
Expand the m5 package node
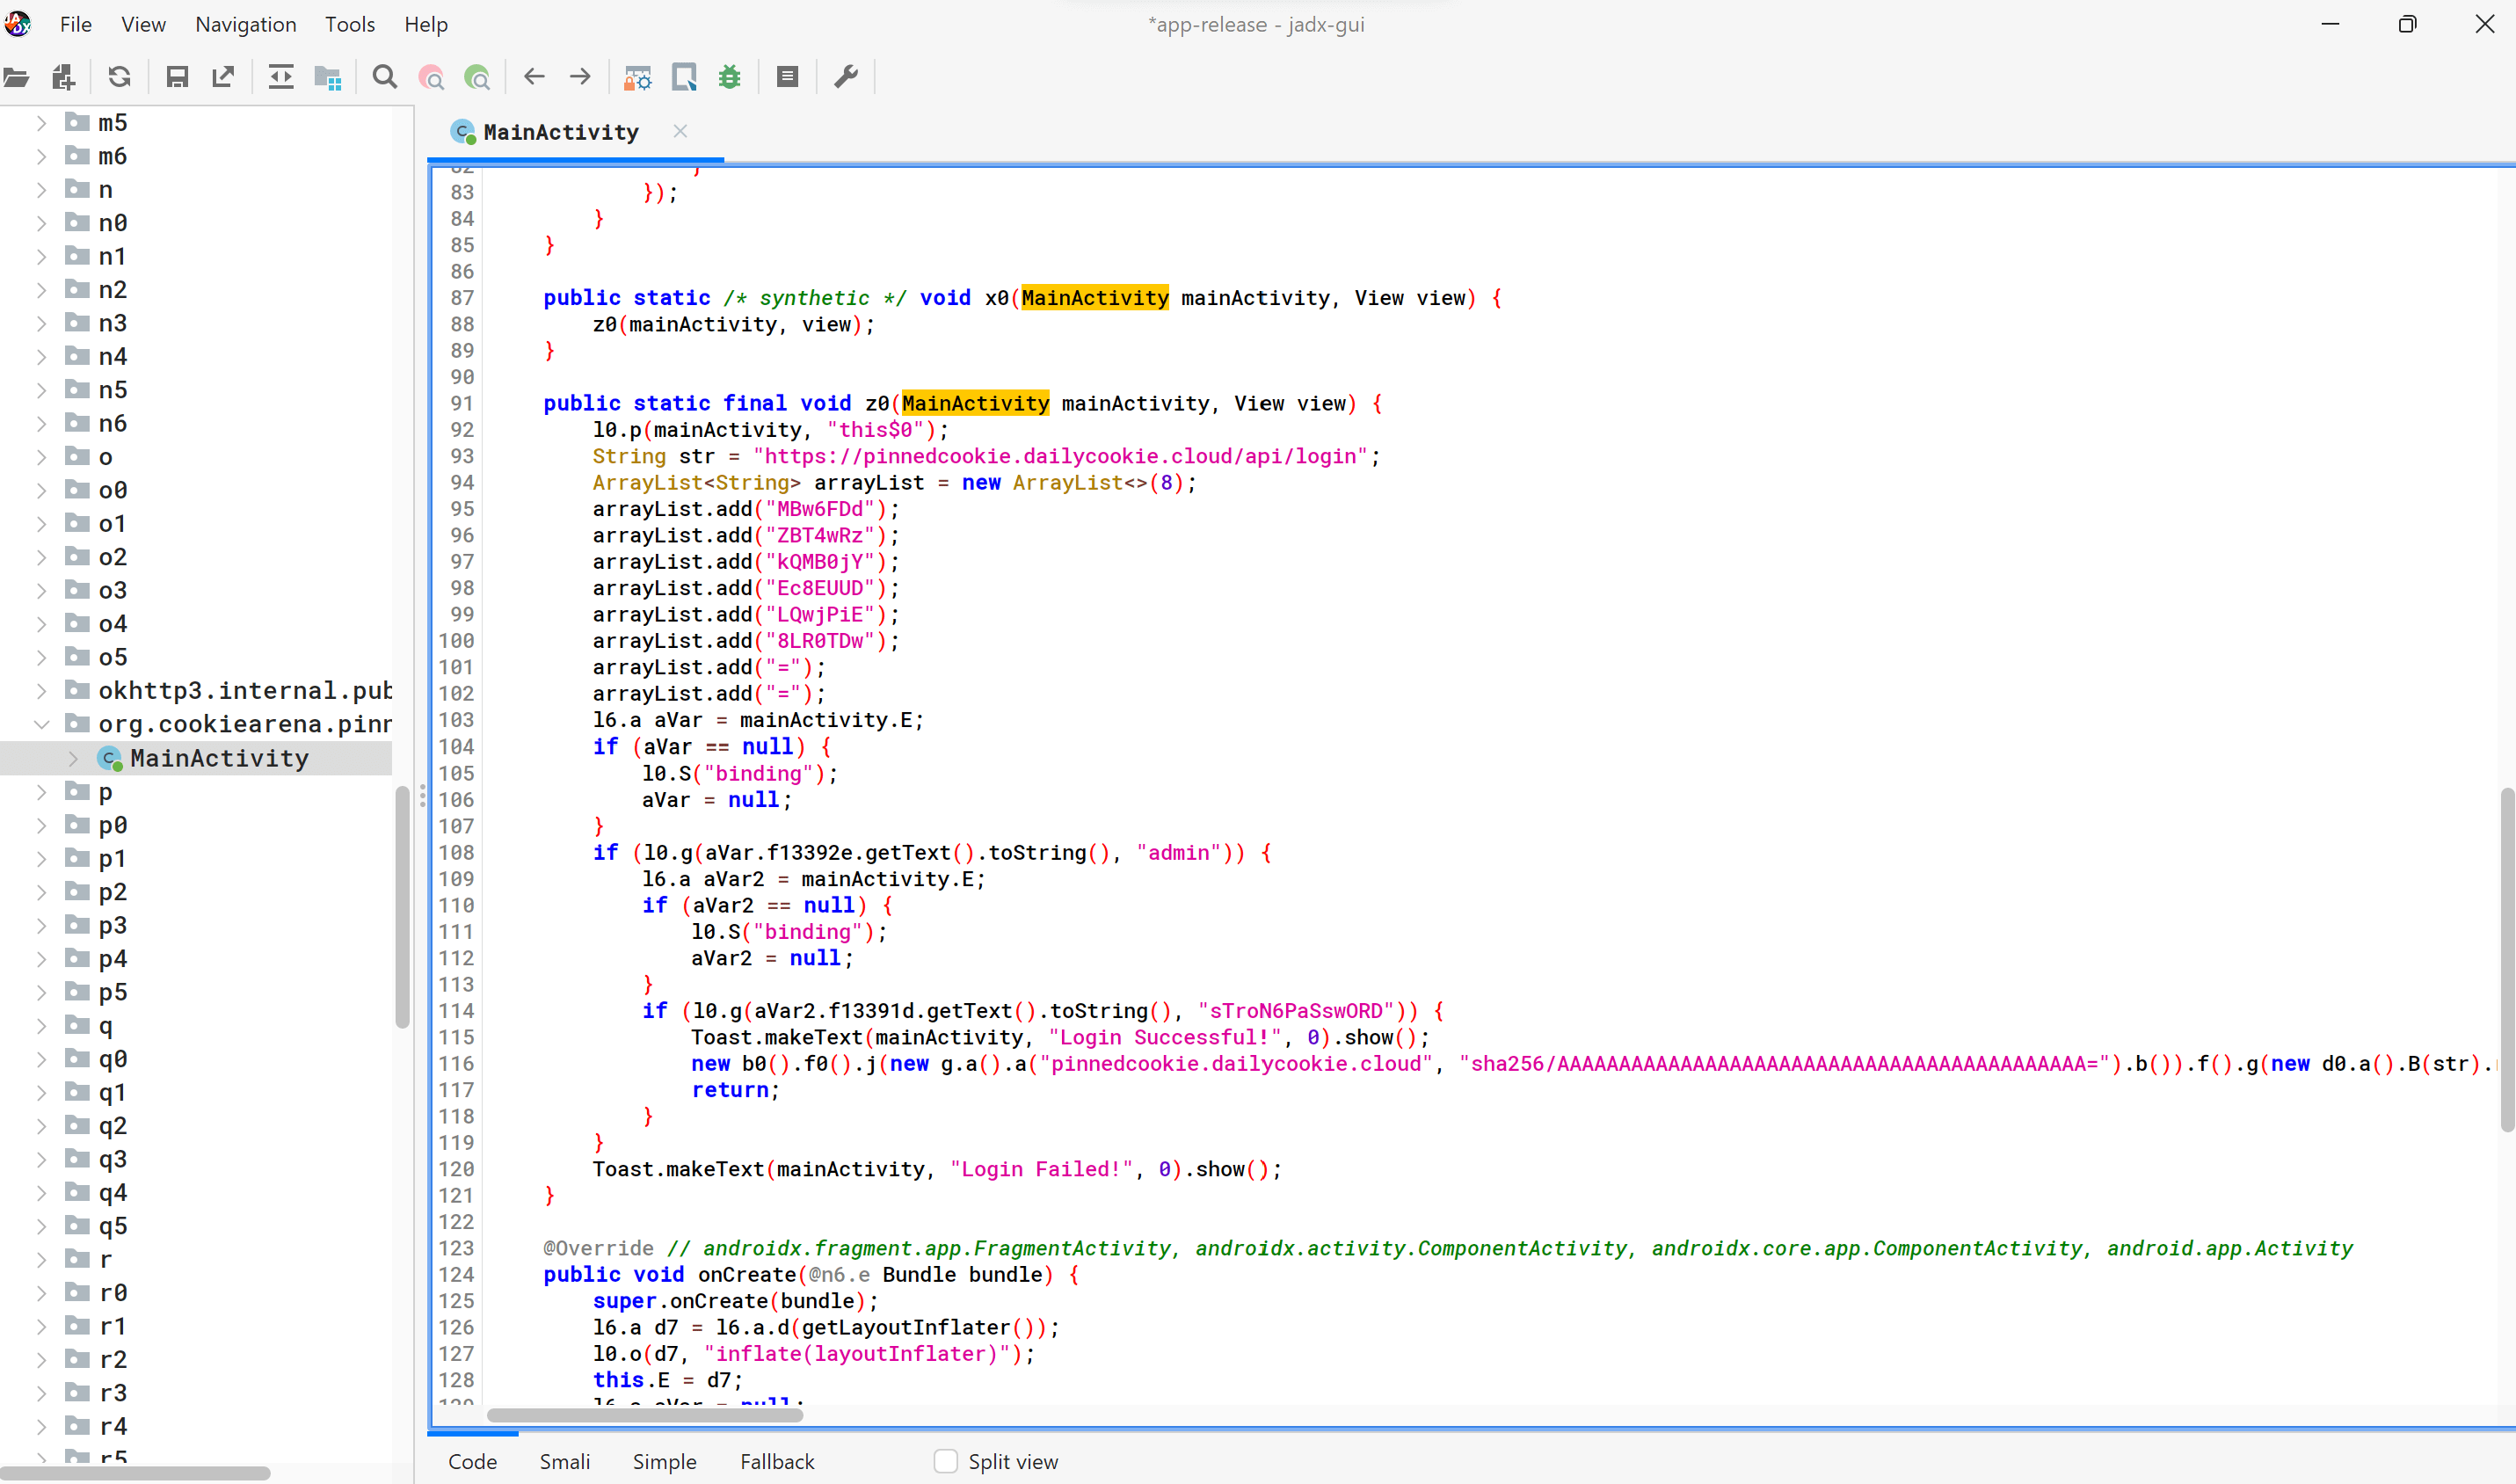[41, 123]
